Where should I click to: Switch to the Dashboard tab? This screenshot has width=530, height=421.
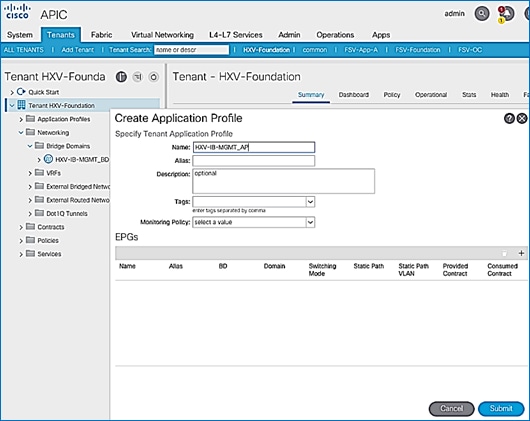(x=354, y=95)
